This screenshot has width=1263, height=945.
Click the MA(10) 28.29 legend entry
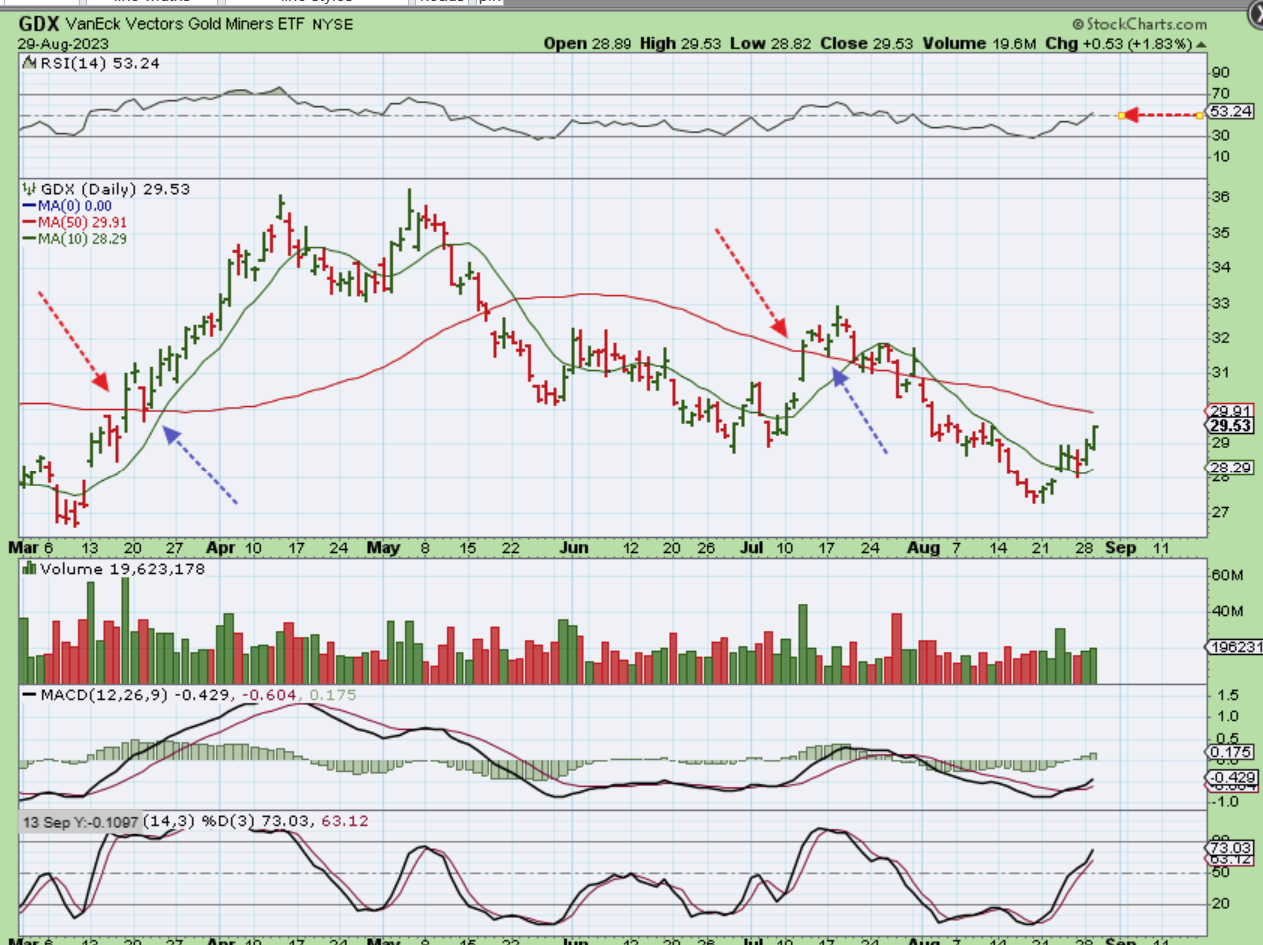pyautogui.click(x=76, y=238)
